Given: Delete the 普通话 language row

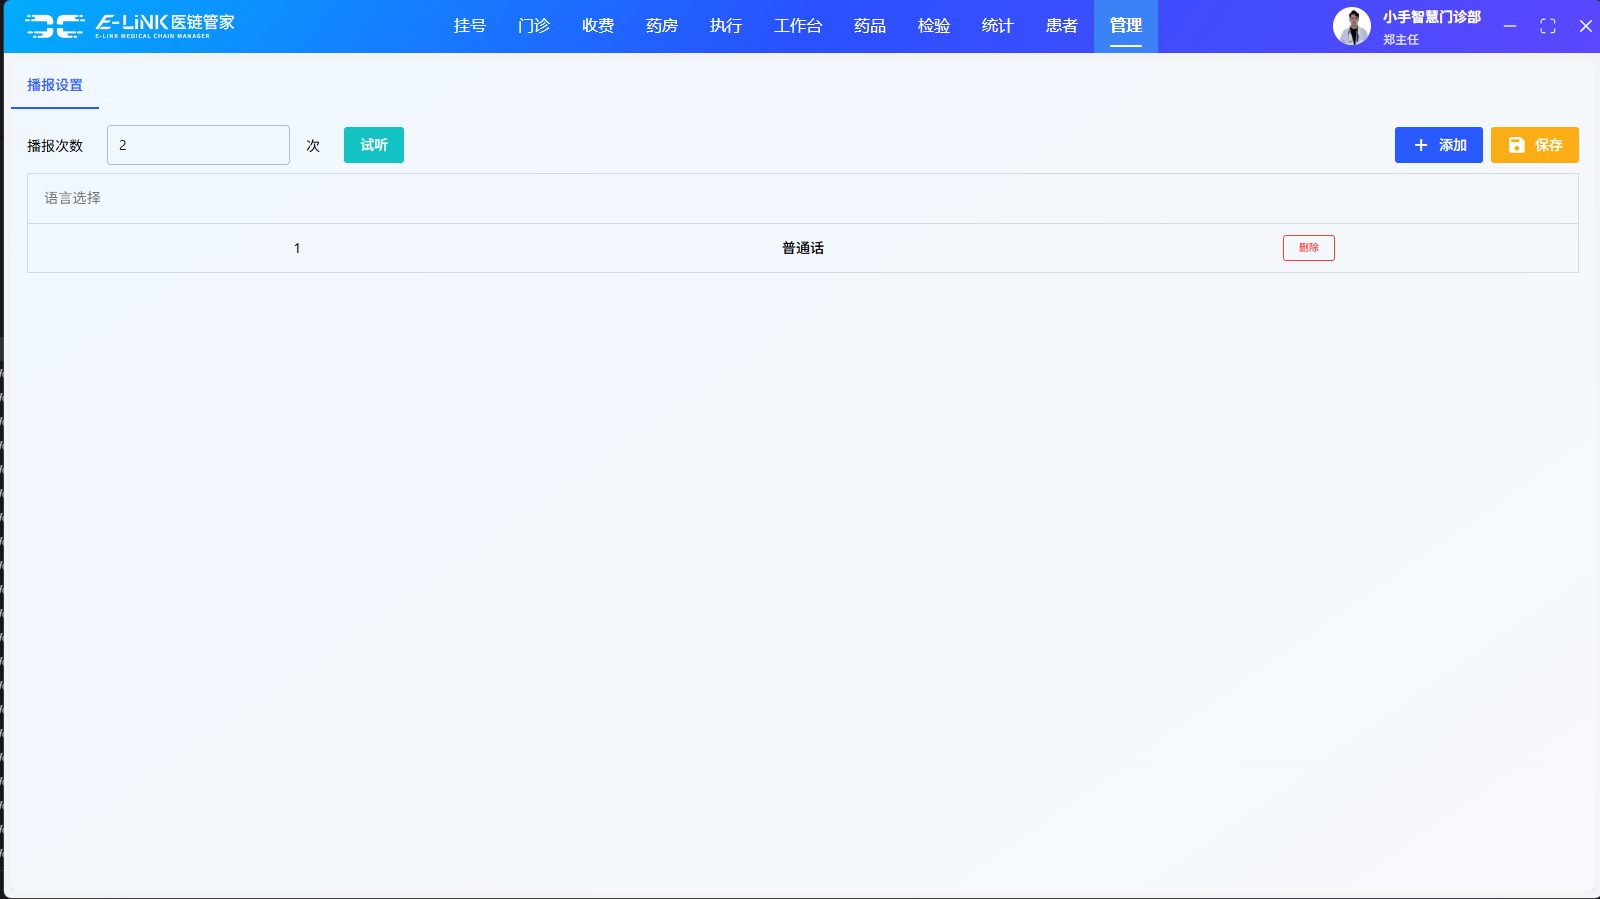Looking at the screenshot, I should click(x=1308, y=248).
